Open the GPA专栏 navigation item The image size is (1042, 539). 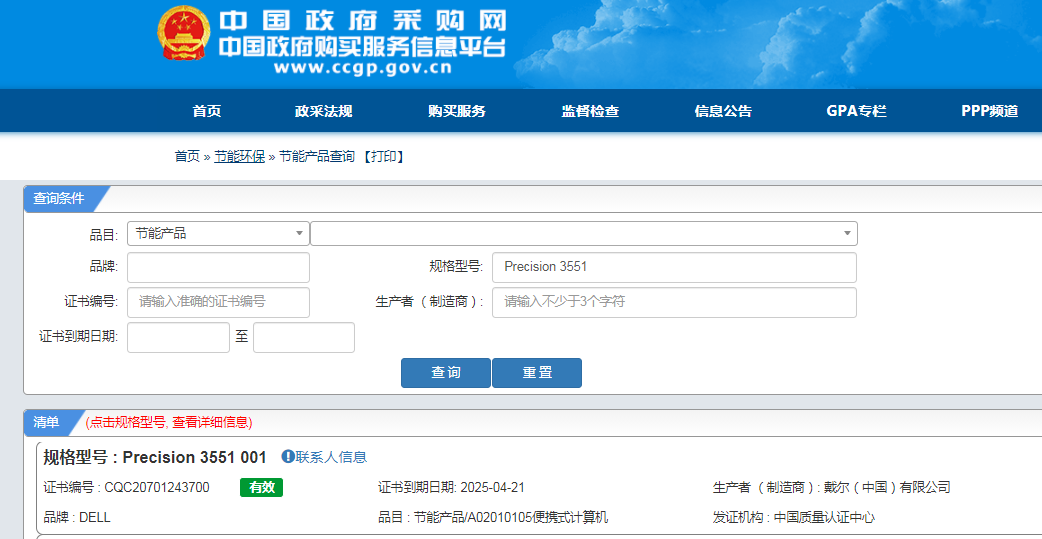coord(857,111)
